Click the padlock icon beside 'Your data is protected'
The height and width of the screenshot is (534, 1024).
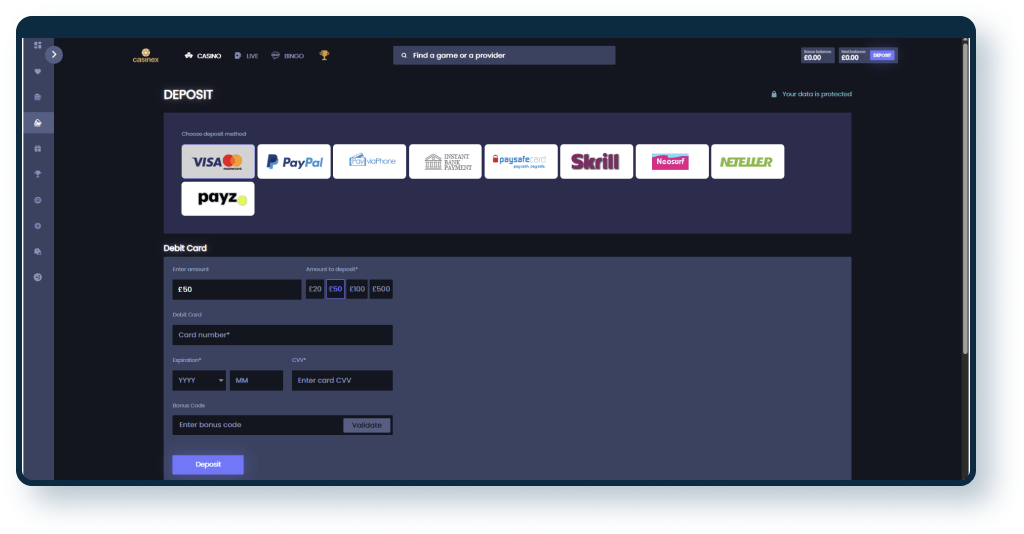773,94
